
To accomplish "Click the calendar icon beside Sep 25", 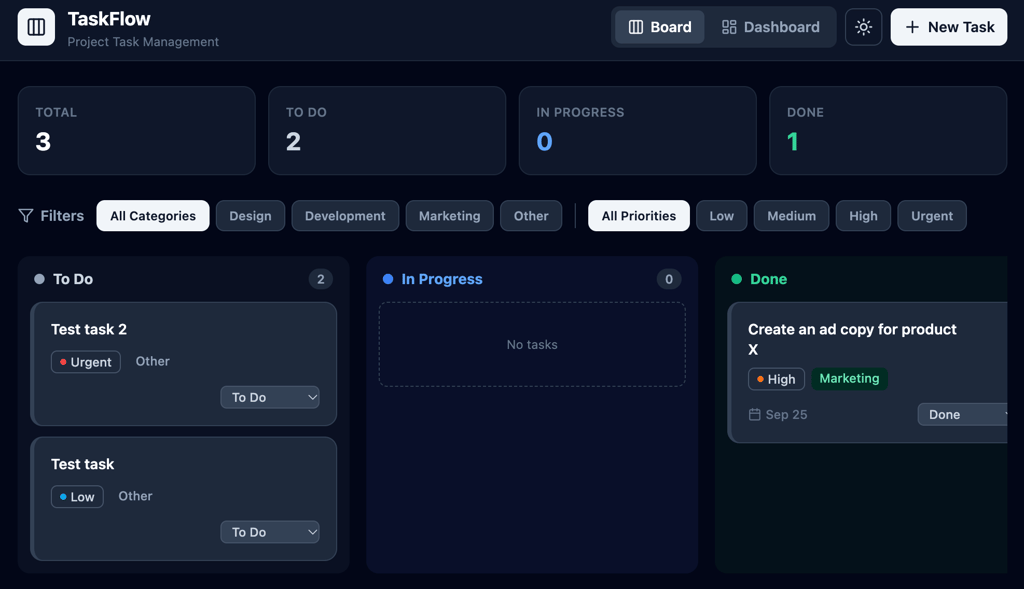I will [x=754, y=415].
